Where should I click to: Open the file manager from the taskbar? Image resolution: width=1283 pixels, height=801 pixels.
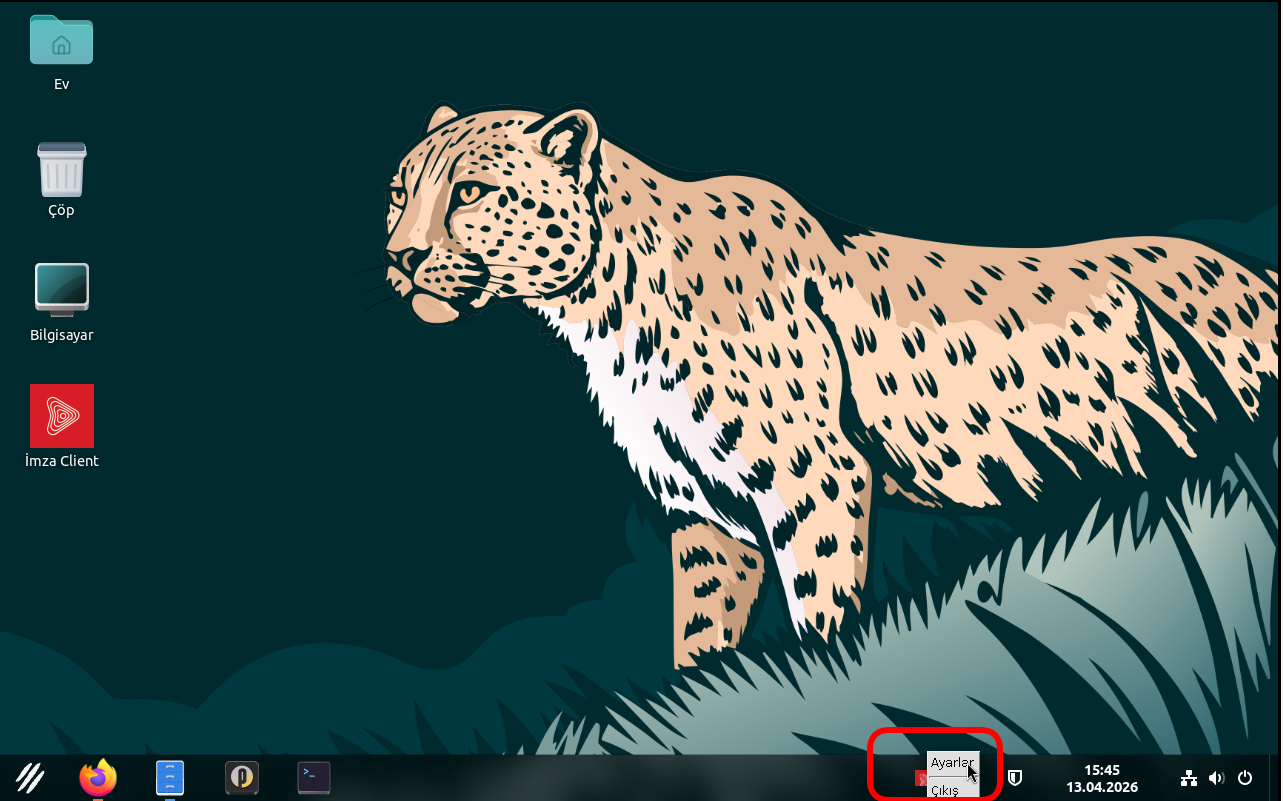point(170,777)
